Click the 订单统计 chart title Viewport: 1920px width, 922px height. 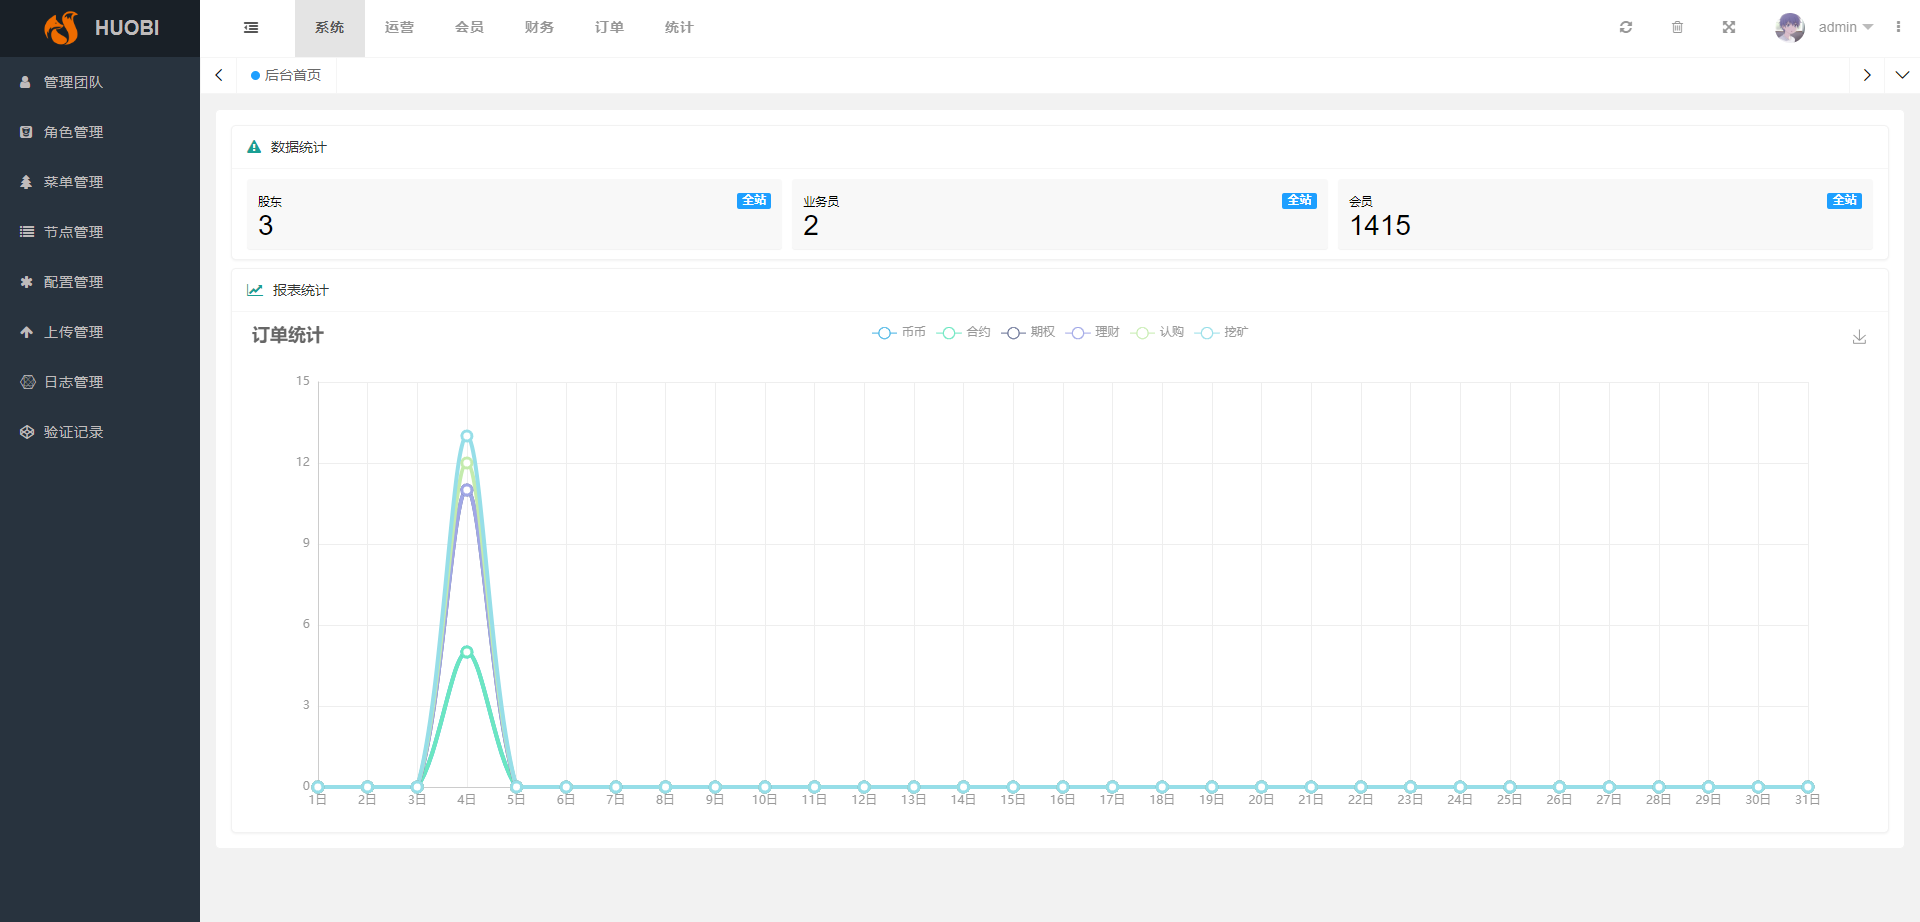point(288,335)
